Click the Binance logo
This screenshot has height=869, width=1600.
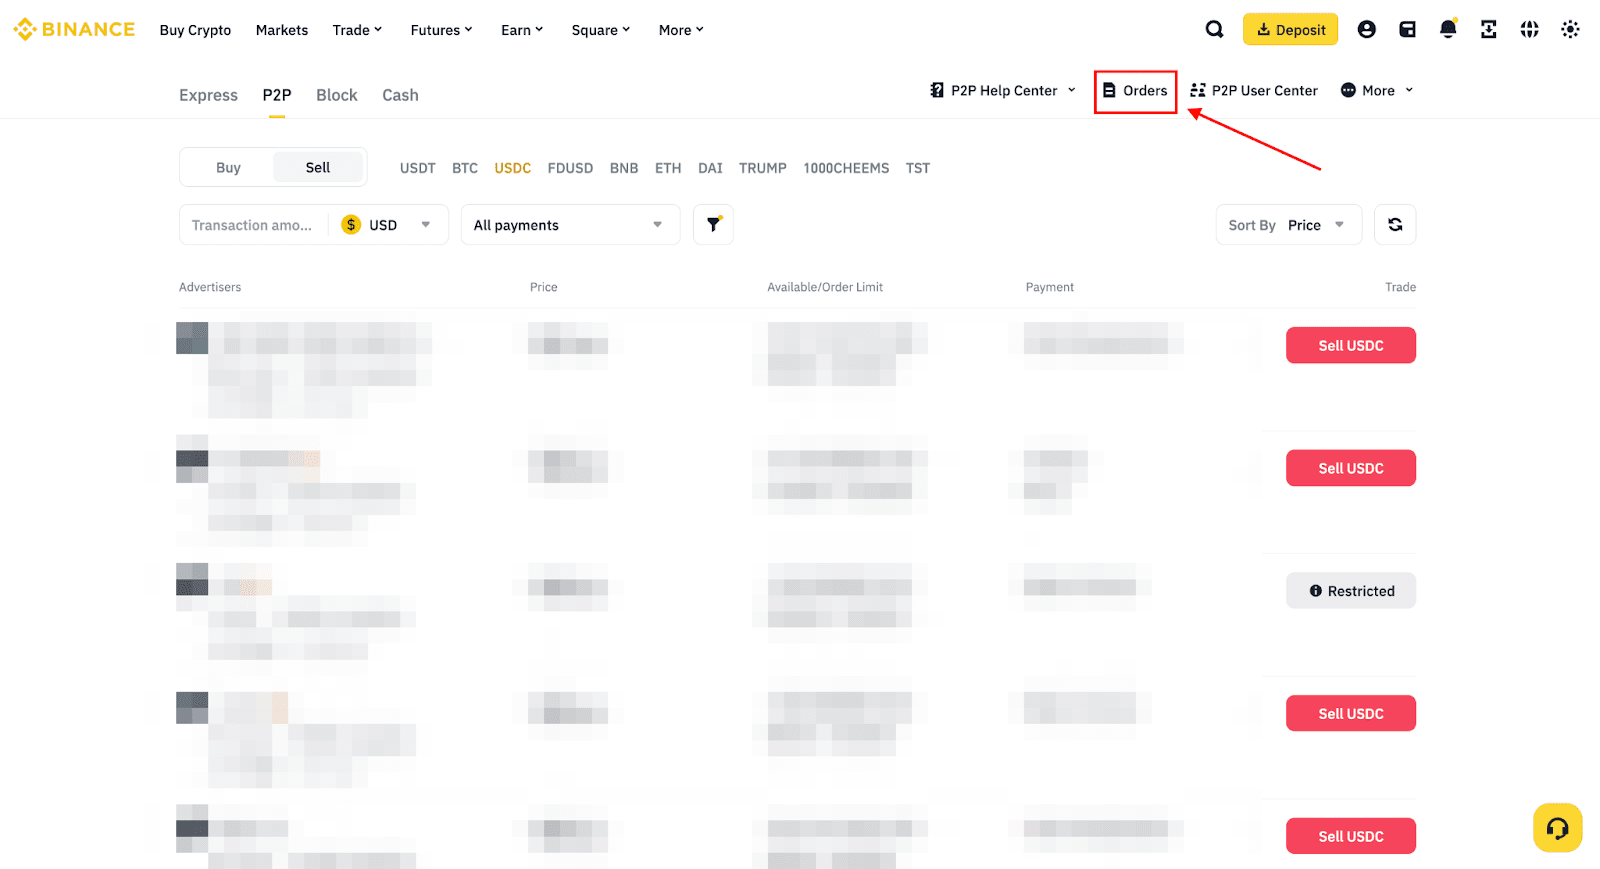coord(74,29)
